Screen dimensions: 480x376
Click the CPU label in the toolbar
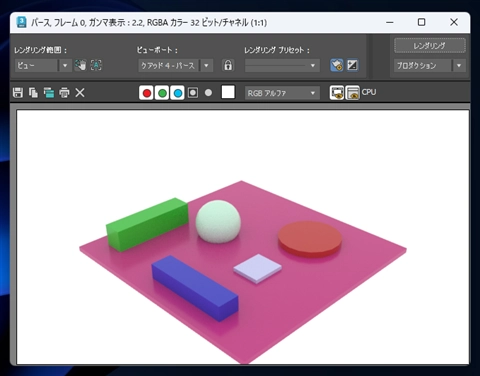coord(369,92)
